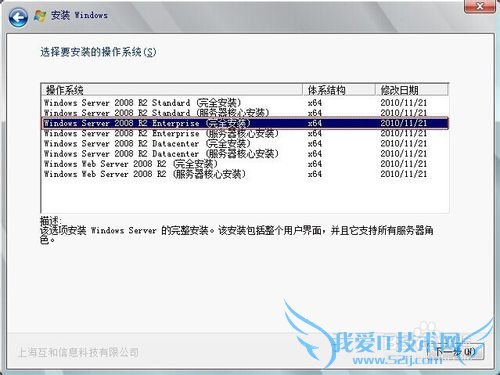Viewport: 500px width, 375px height.
Task: Go back using the blue arrow button
Action: click(x=18, y=17)
